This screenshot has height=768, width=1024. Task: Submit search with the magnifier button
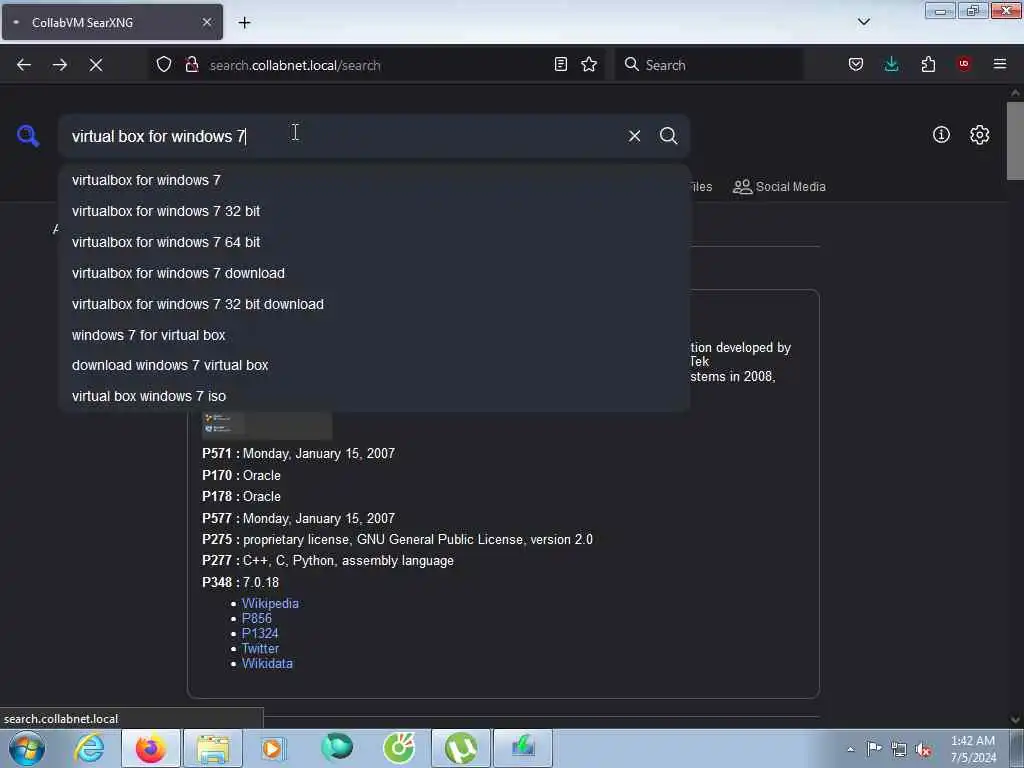tap(668, 136)
